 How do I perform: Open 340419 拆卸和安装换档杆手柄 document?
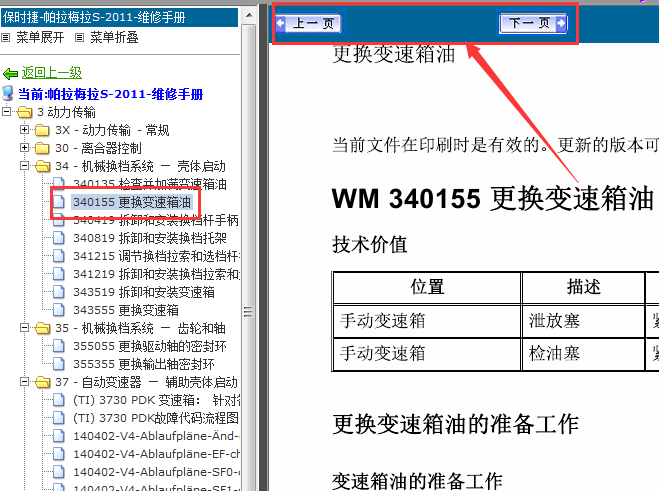point(156,220)
